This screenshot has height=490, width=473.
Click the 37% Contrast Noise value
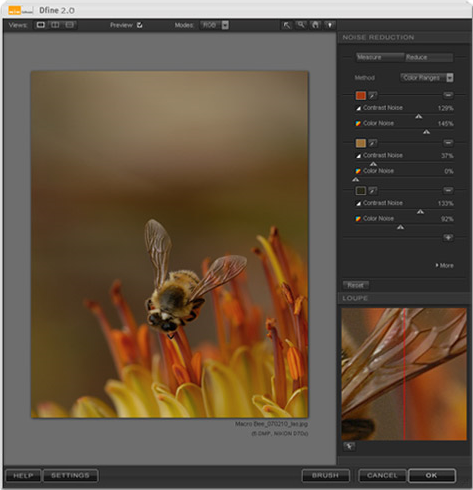pos(447,156)
